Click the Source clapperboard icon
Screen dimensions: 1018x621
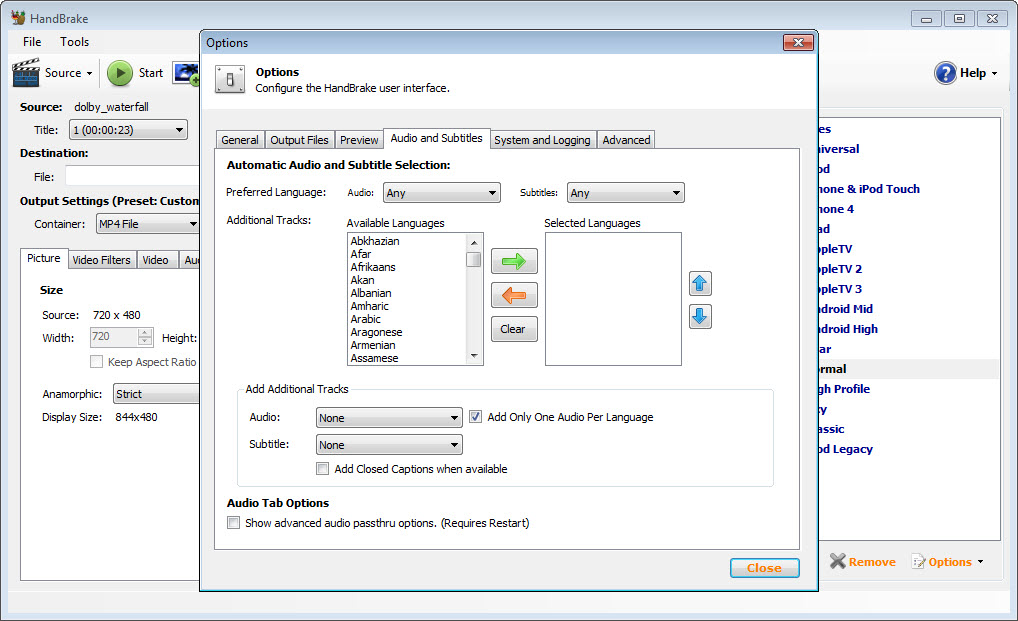(26, 73)
